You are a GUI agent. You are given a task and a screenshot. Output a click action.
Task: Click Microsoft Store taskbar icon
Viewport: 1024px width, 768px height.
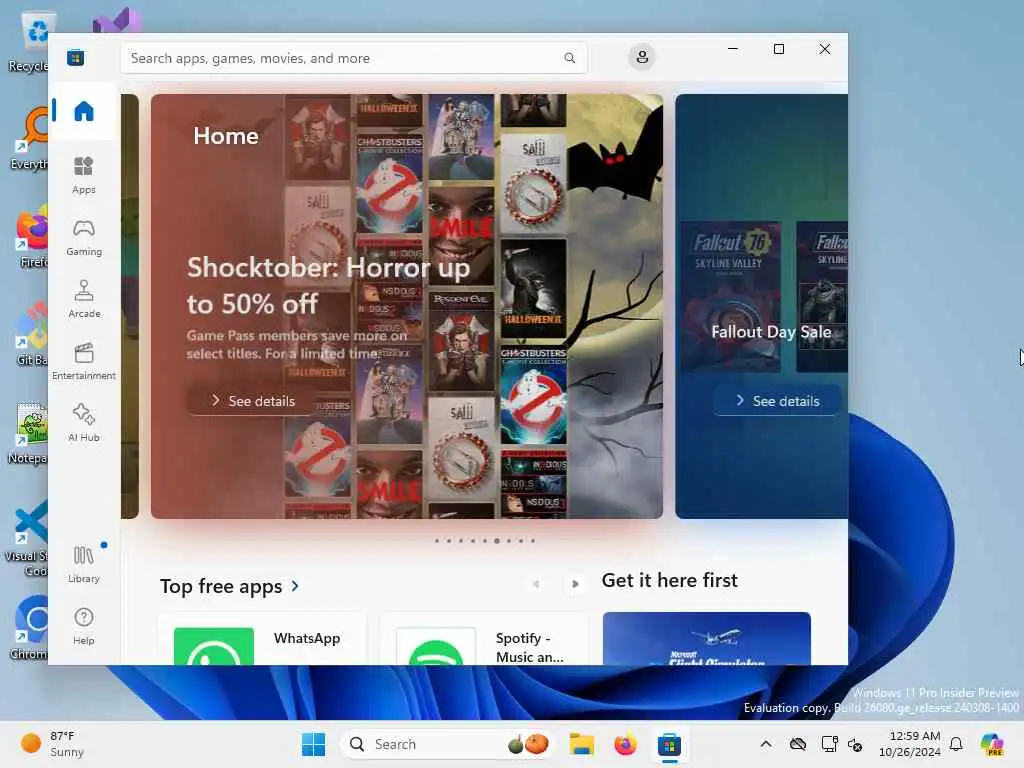[669, 744]
